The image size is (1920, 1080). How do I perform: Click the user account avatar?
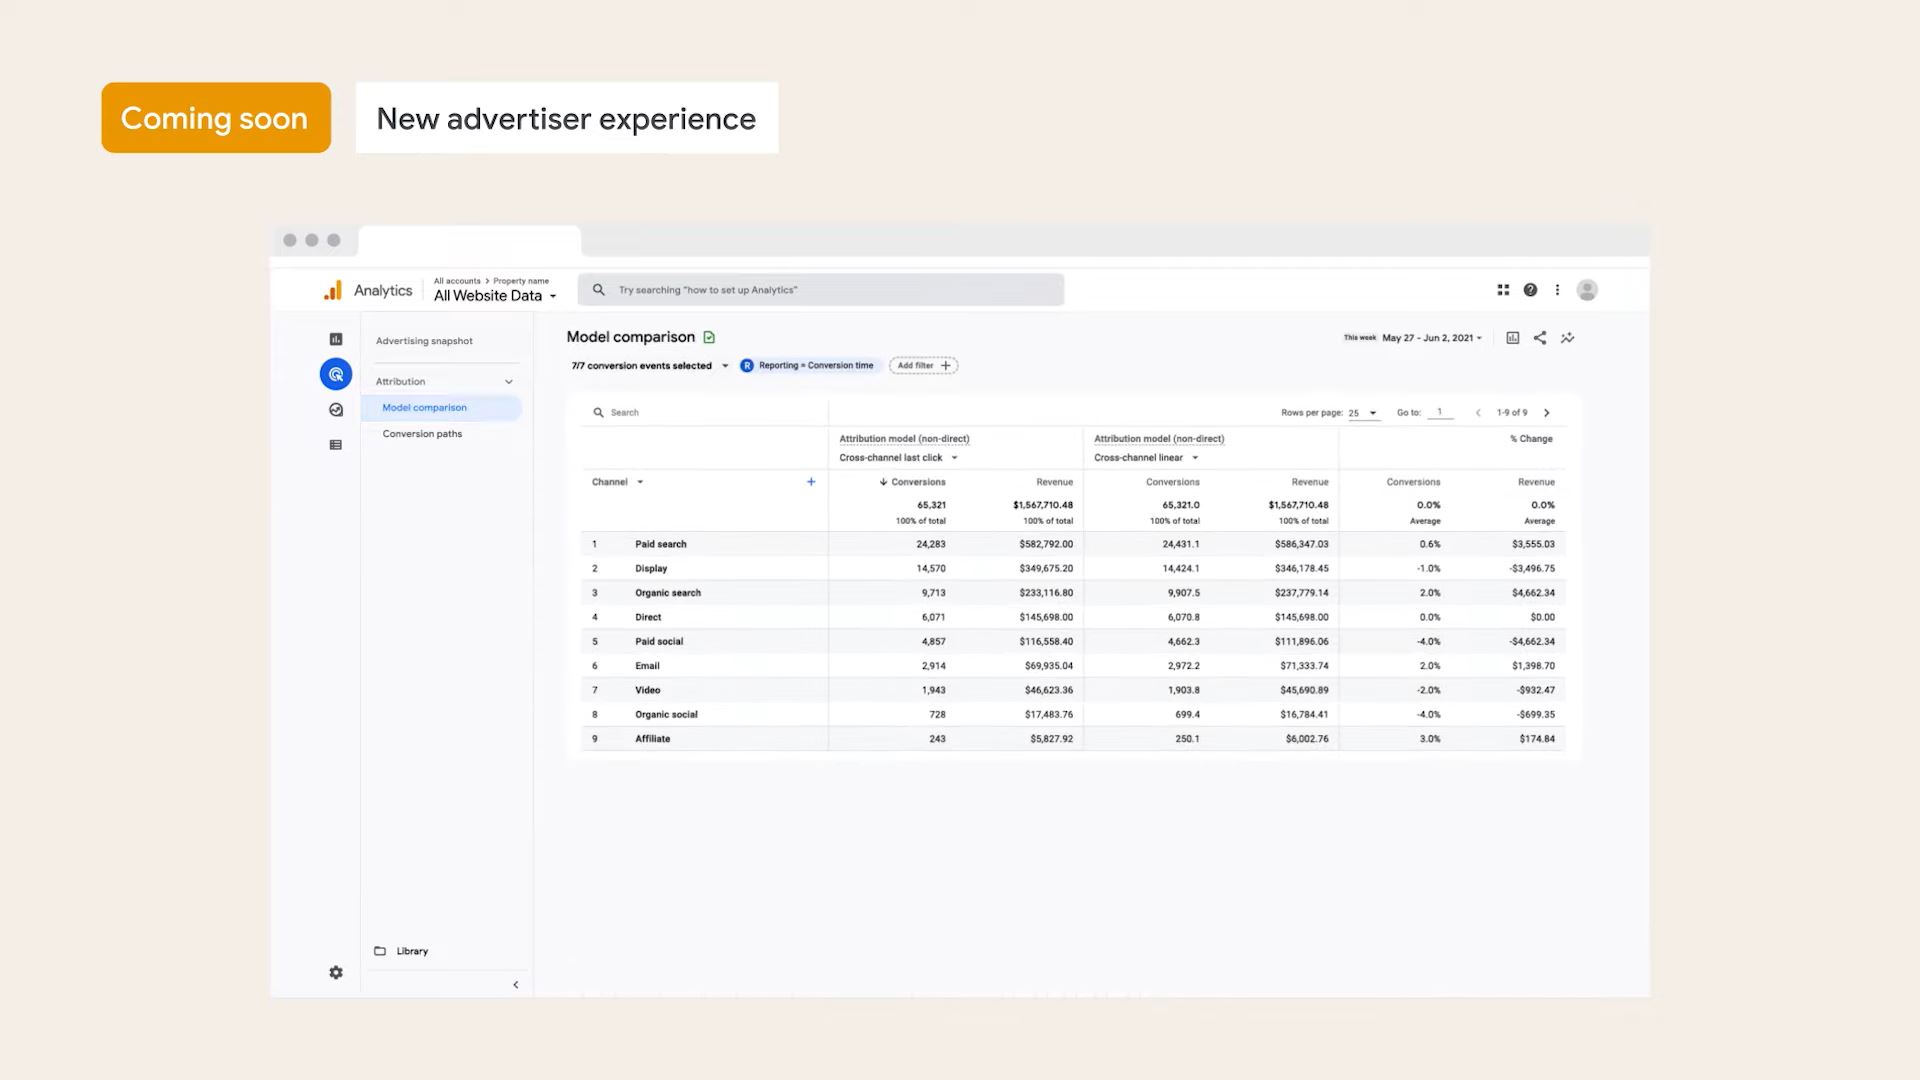(1587, 290)
